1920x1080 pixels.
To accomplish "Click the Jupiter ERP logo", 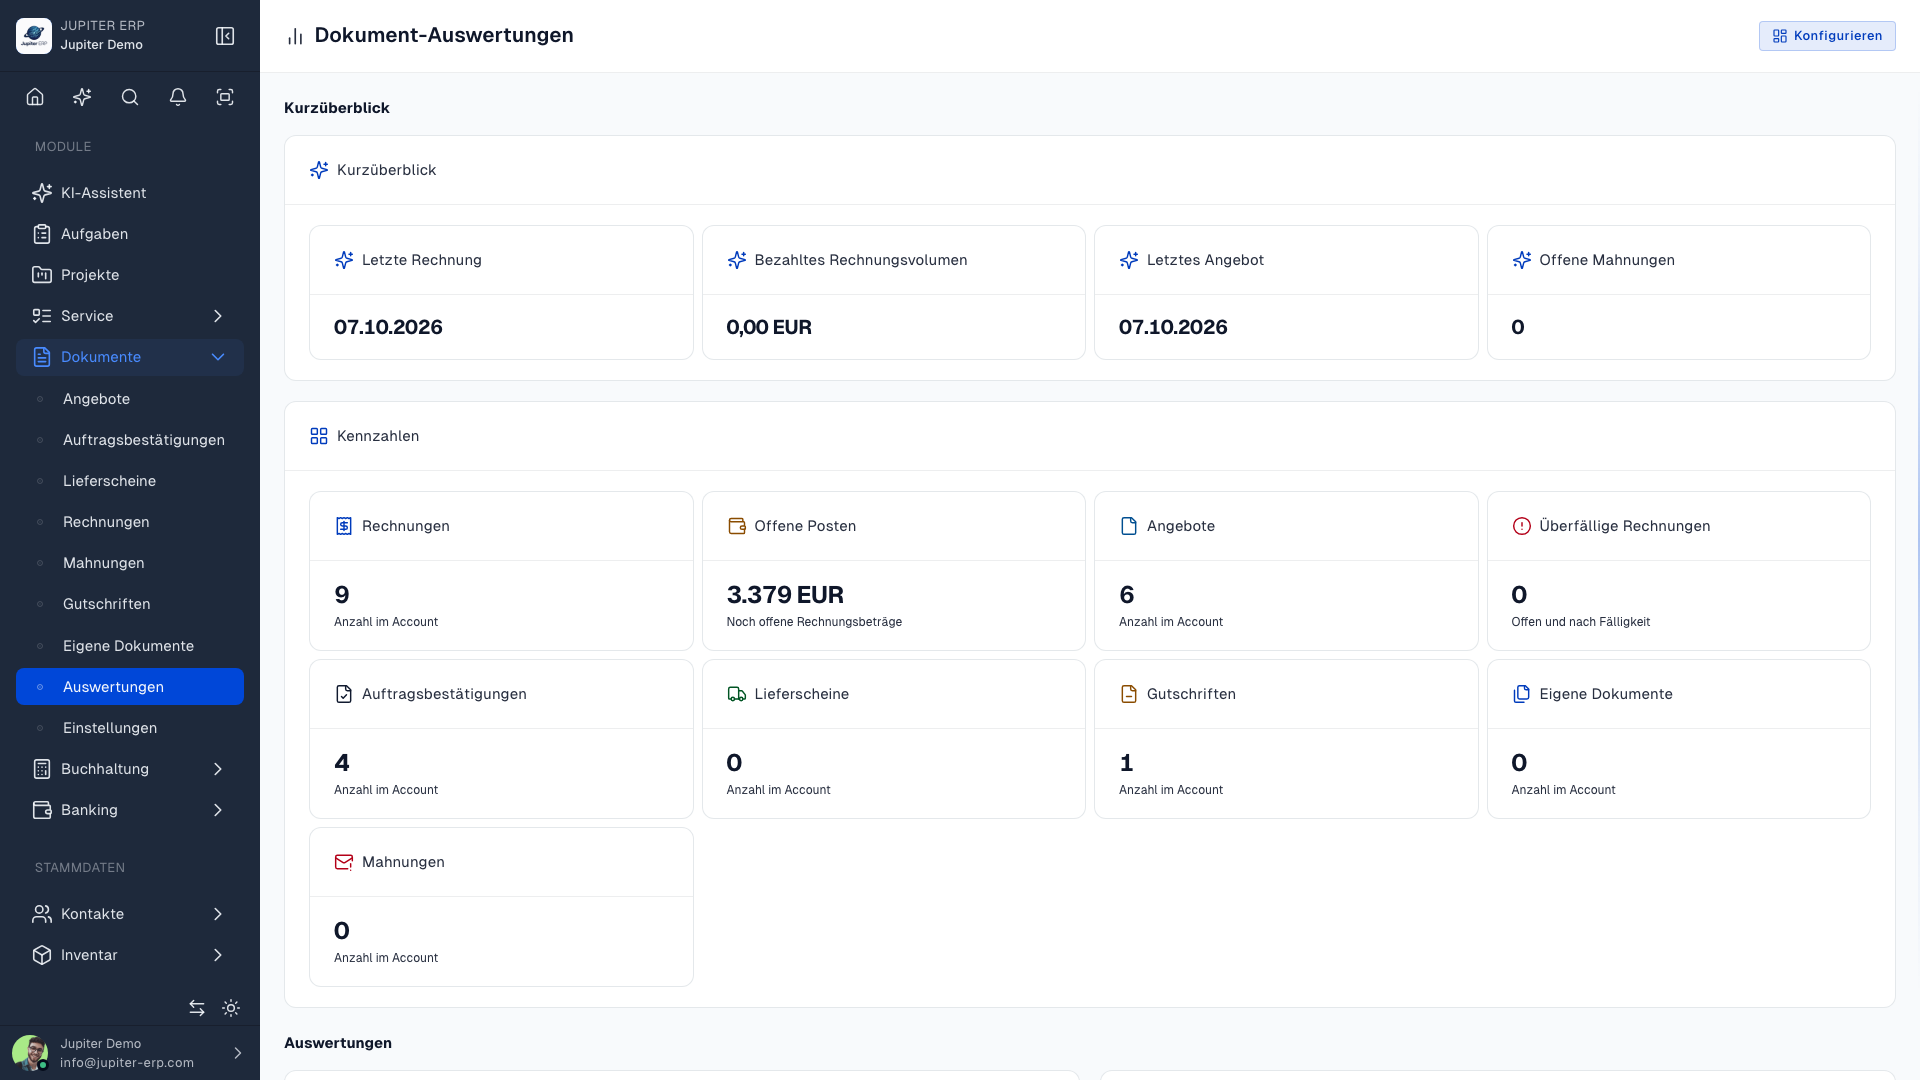I will [x=34, y=36].
